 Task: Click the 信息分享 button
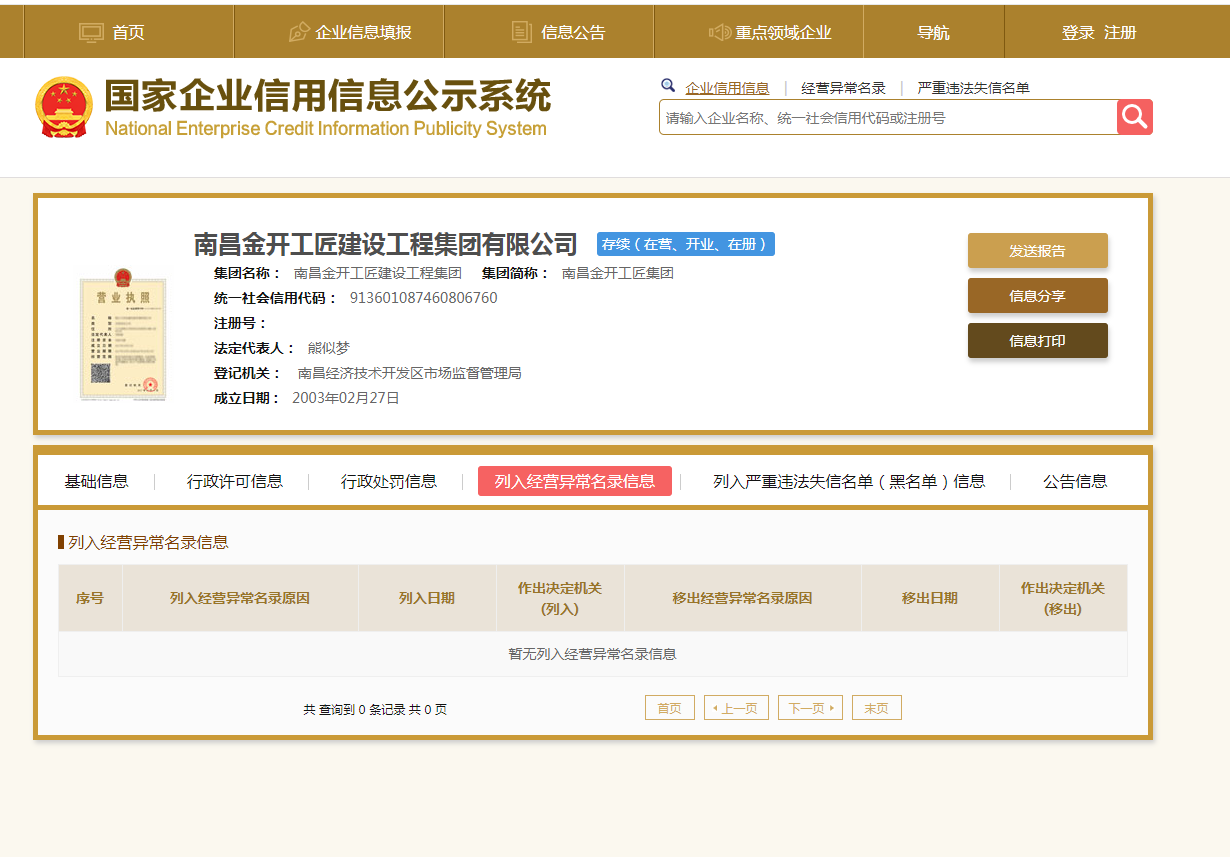pyautogui.click(x=1038, y=296)
